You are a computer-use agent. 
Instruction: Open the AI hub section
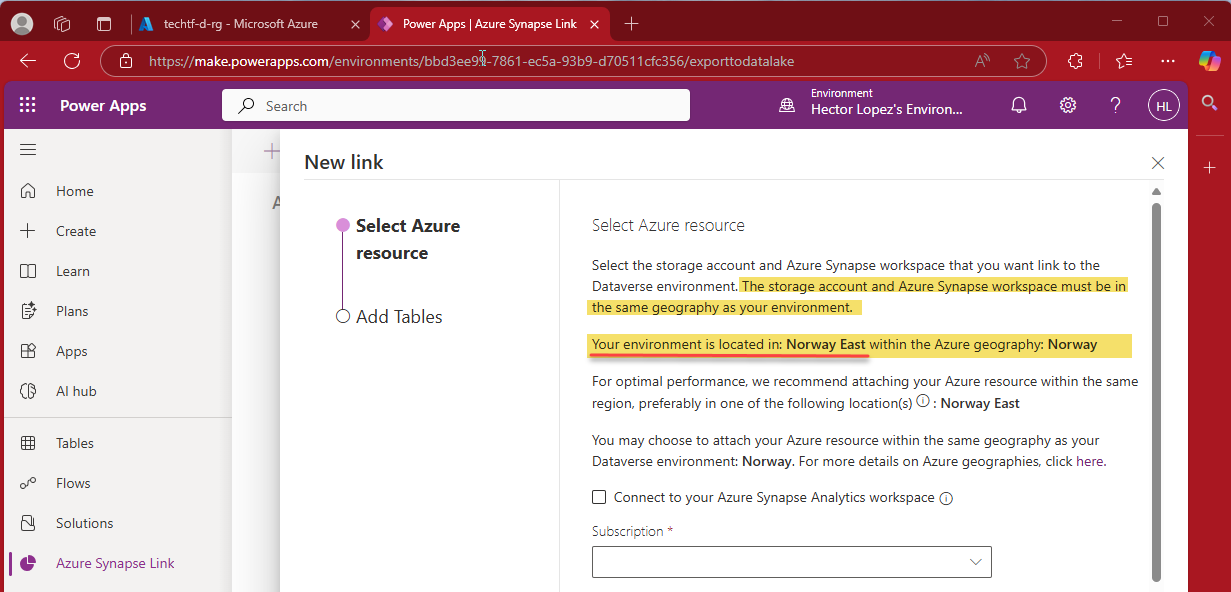[74, 390]
